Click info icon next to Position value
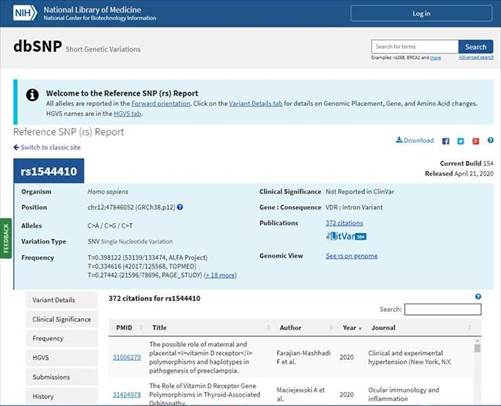 click(180, 207)
